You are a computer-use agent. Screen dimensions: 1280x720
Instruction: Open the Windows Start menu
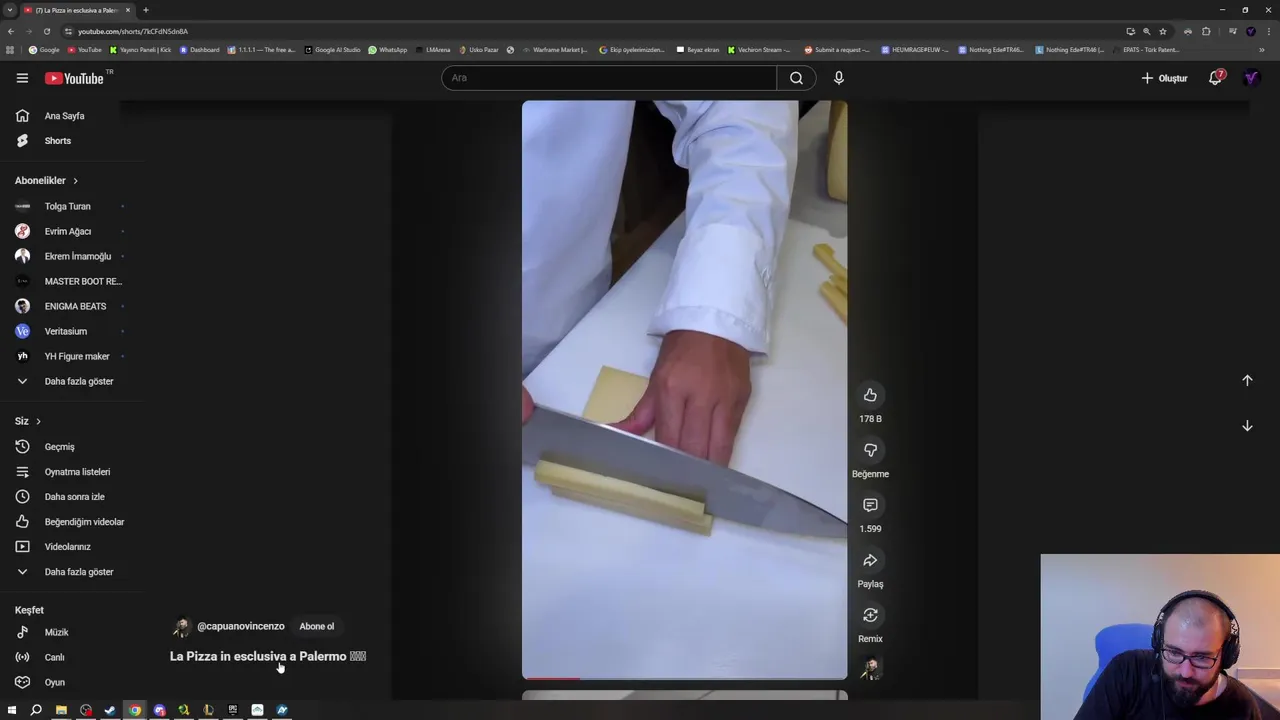12,710
